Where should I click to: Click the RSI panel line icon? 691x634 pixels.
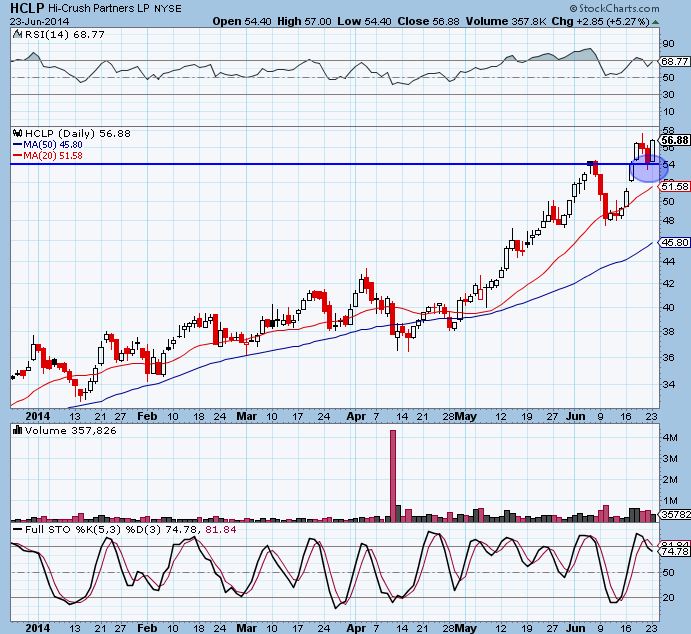17,34
